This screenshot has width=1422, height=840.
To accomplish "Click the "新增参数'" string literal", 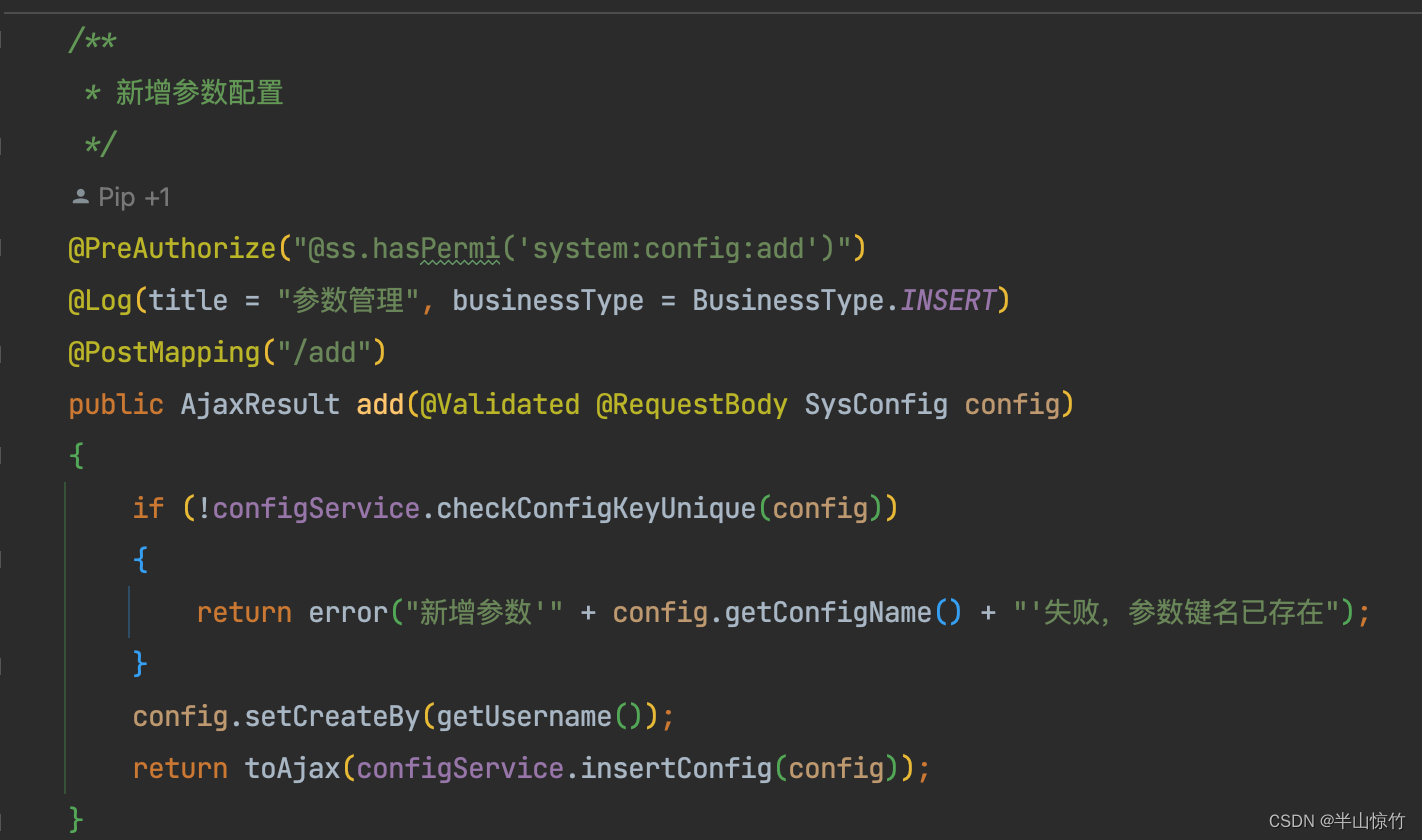I will click(x=484, y=612).
